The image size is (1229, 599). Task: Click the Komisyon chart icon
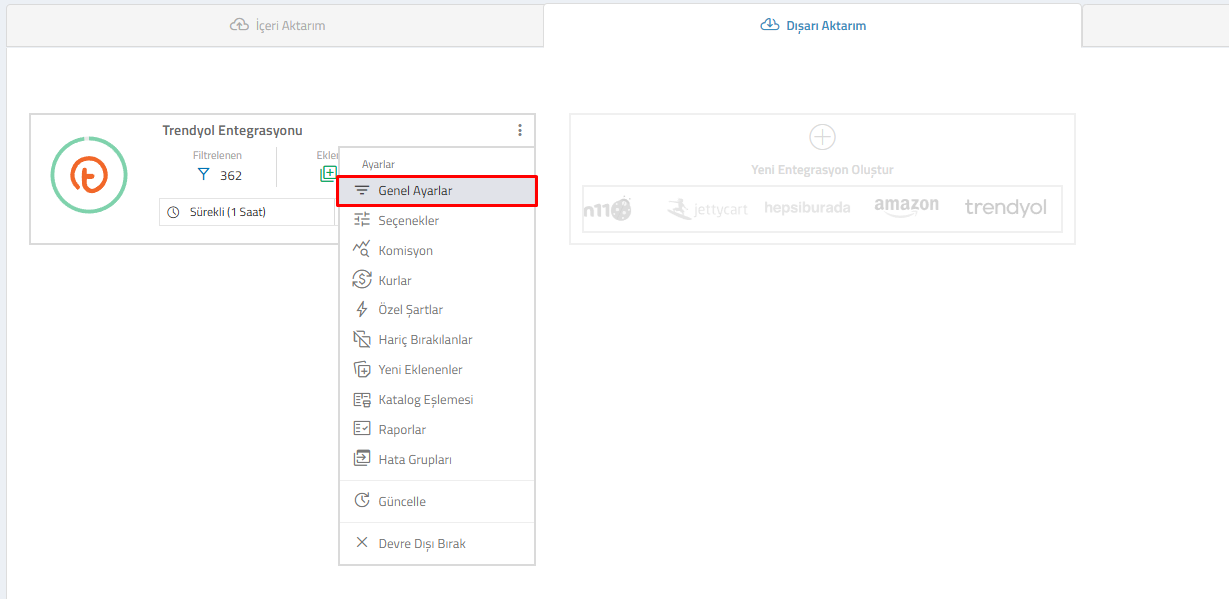pos(362,250)
